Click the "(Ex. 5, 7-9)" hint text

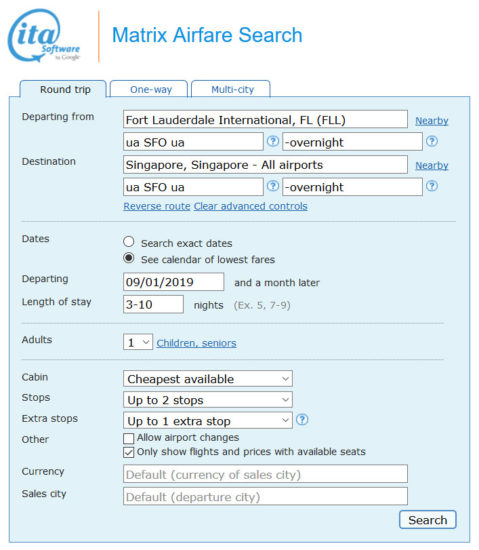[262, 305]
